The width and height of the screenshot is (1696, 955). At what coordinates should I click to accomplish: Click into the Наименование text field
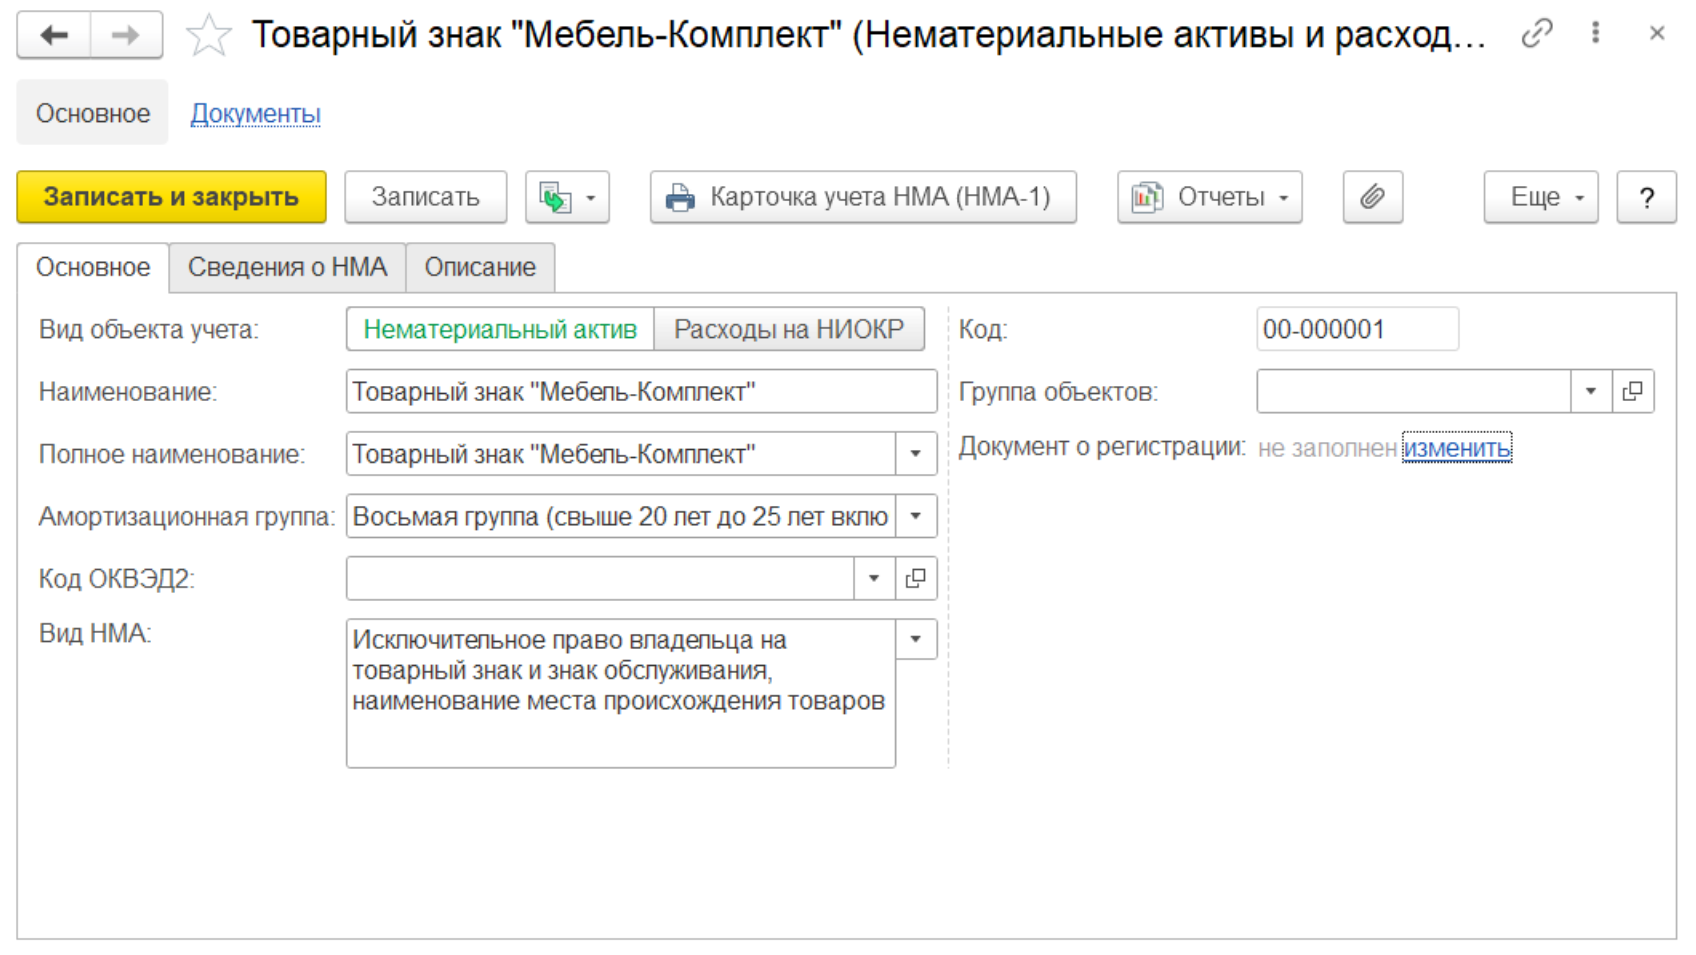point(640,391)
